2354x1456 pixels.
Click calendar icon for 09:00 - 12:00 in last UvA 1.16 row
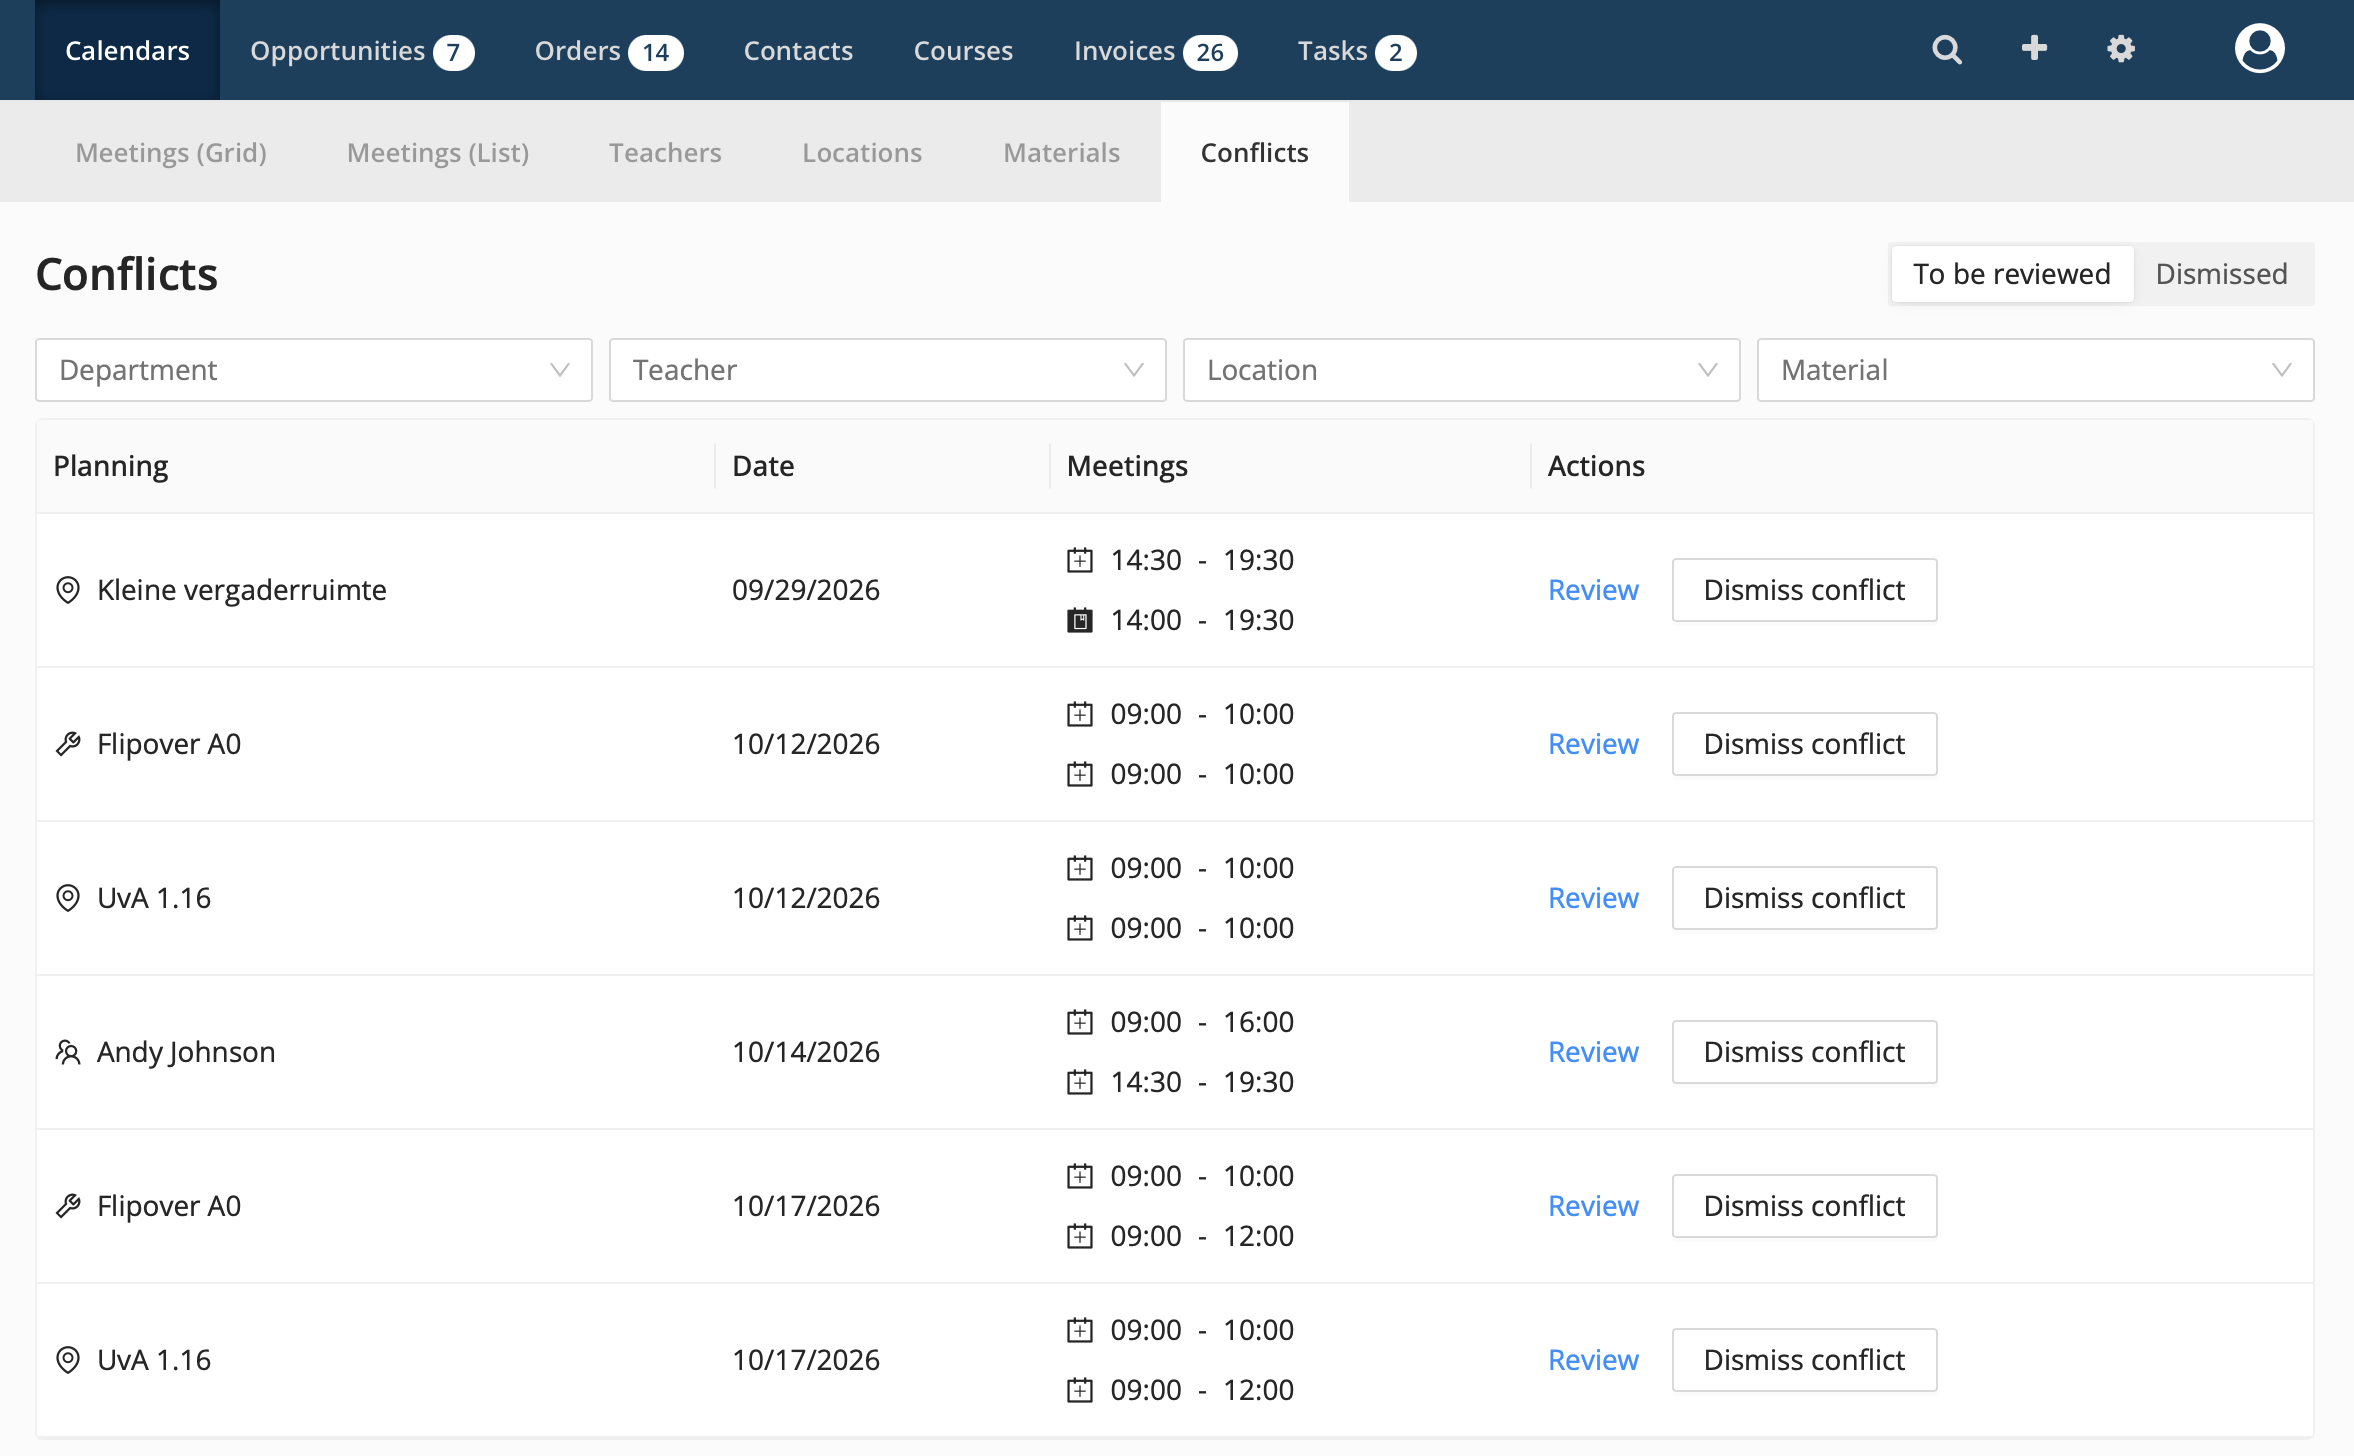coord(1079,1390)
